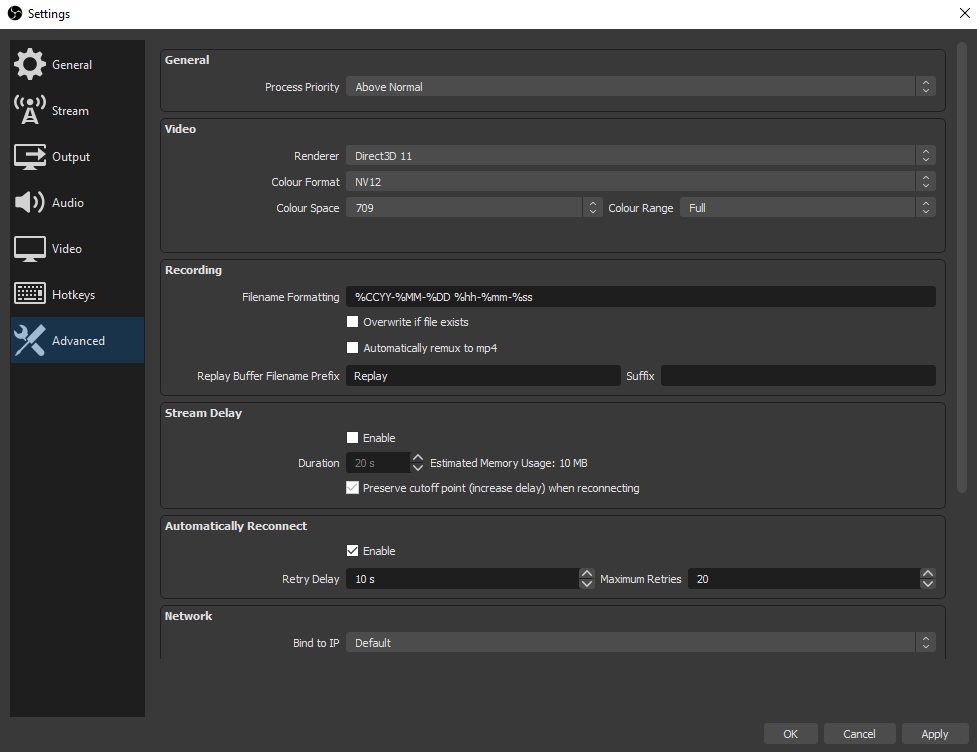
Task: Disable Automatically Reconnect Enable checkbox
Action: tap(352, 551)
